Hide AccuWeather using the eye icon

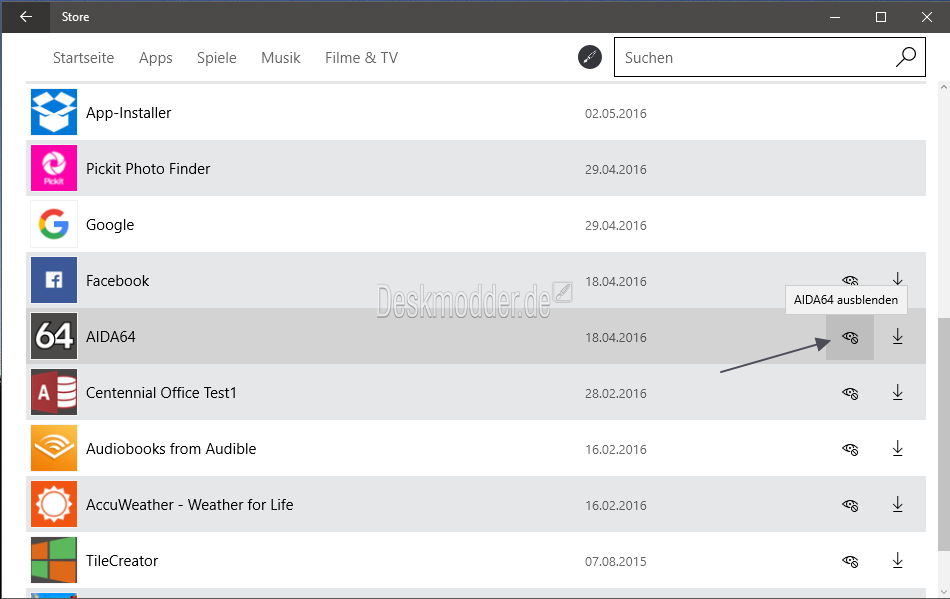point(850,505)
